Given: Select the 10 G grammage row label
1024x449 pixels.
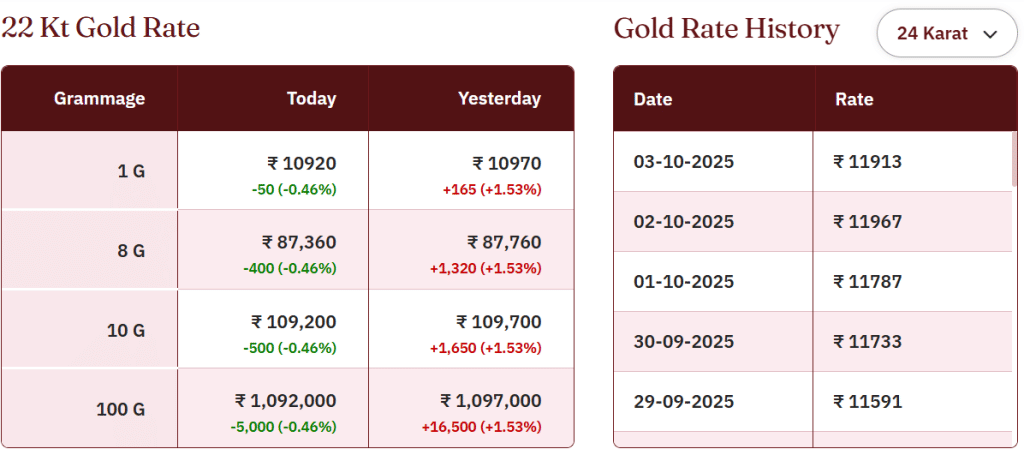Looking at the screenshot, I should (x=126, y=330).
